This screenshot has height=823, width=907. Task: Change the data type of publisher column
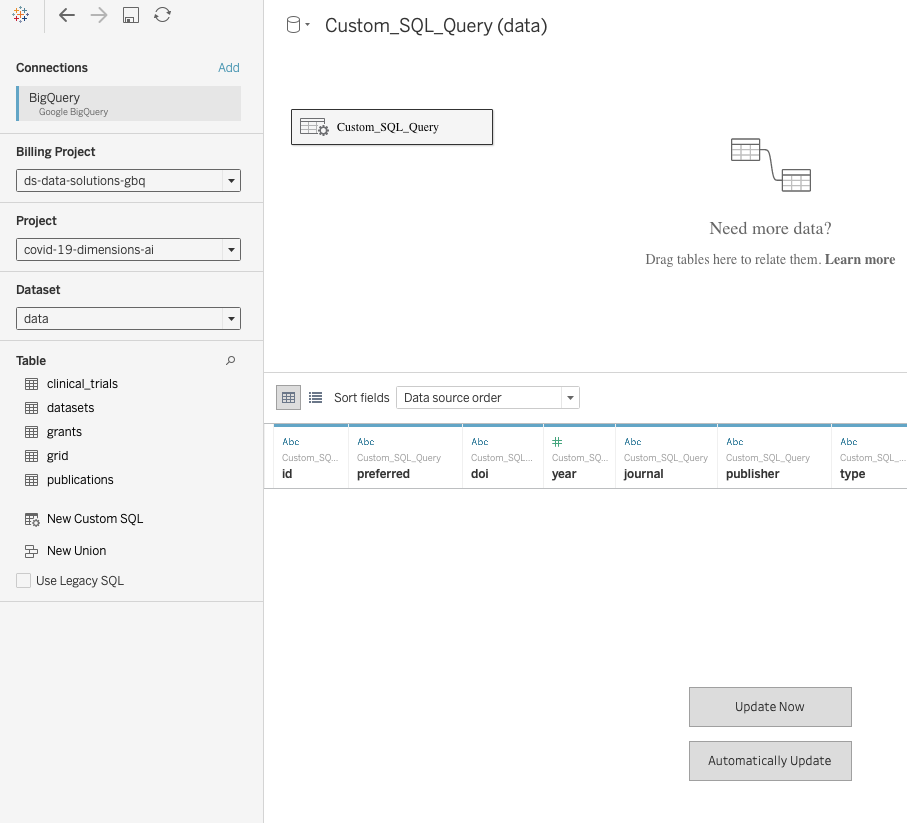pos(735,442)
